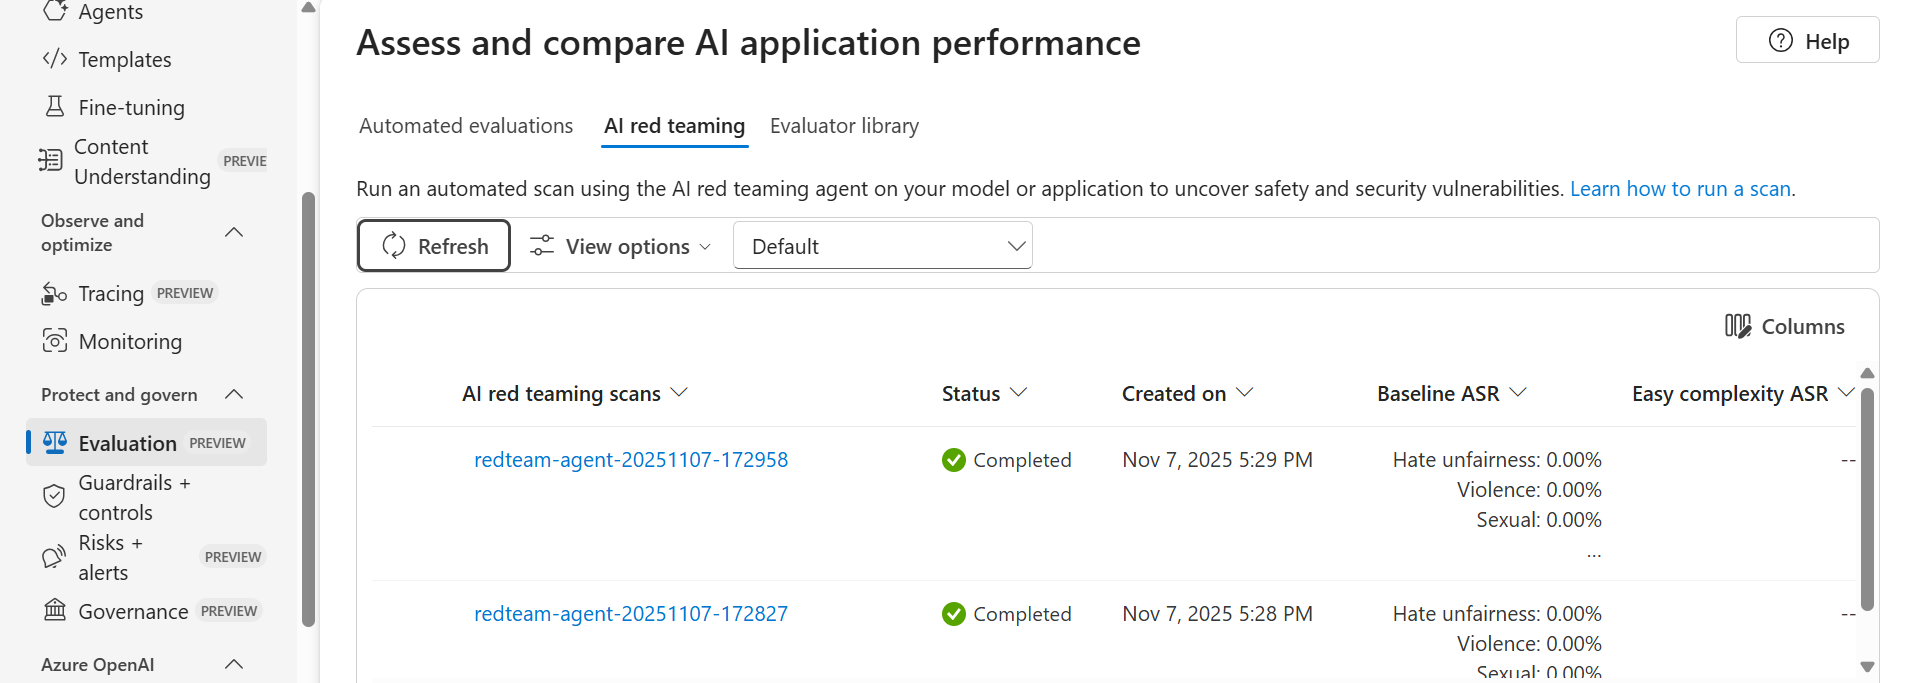
Task: Open the Help button
Action: (x=1807, y=41)
